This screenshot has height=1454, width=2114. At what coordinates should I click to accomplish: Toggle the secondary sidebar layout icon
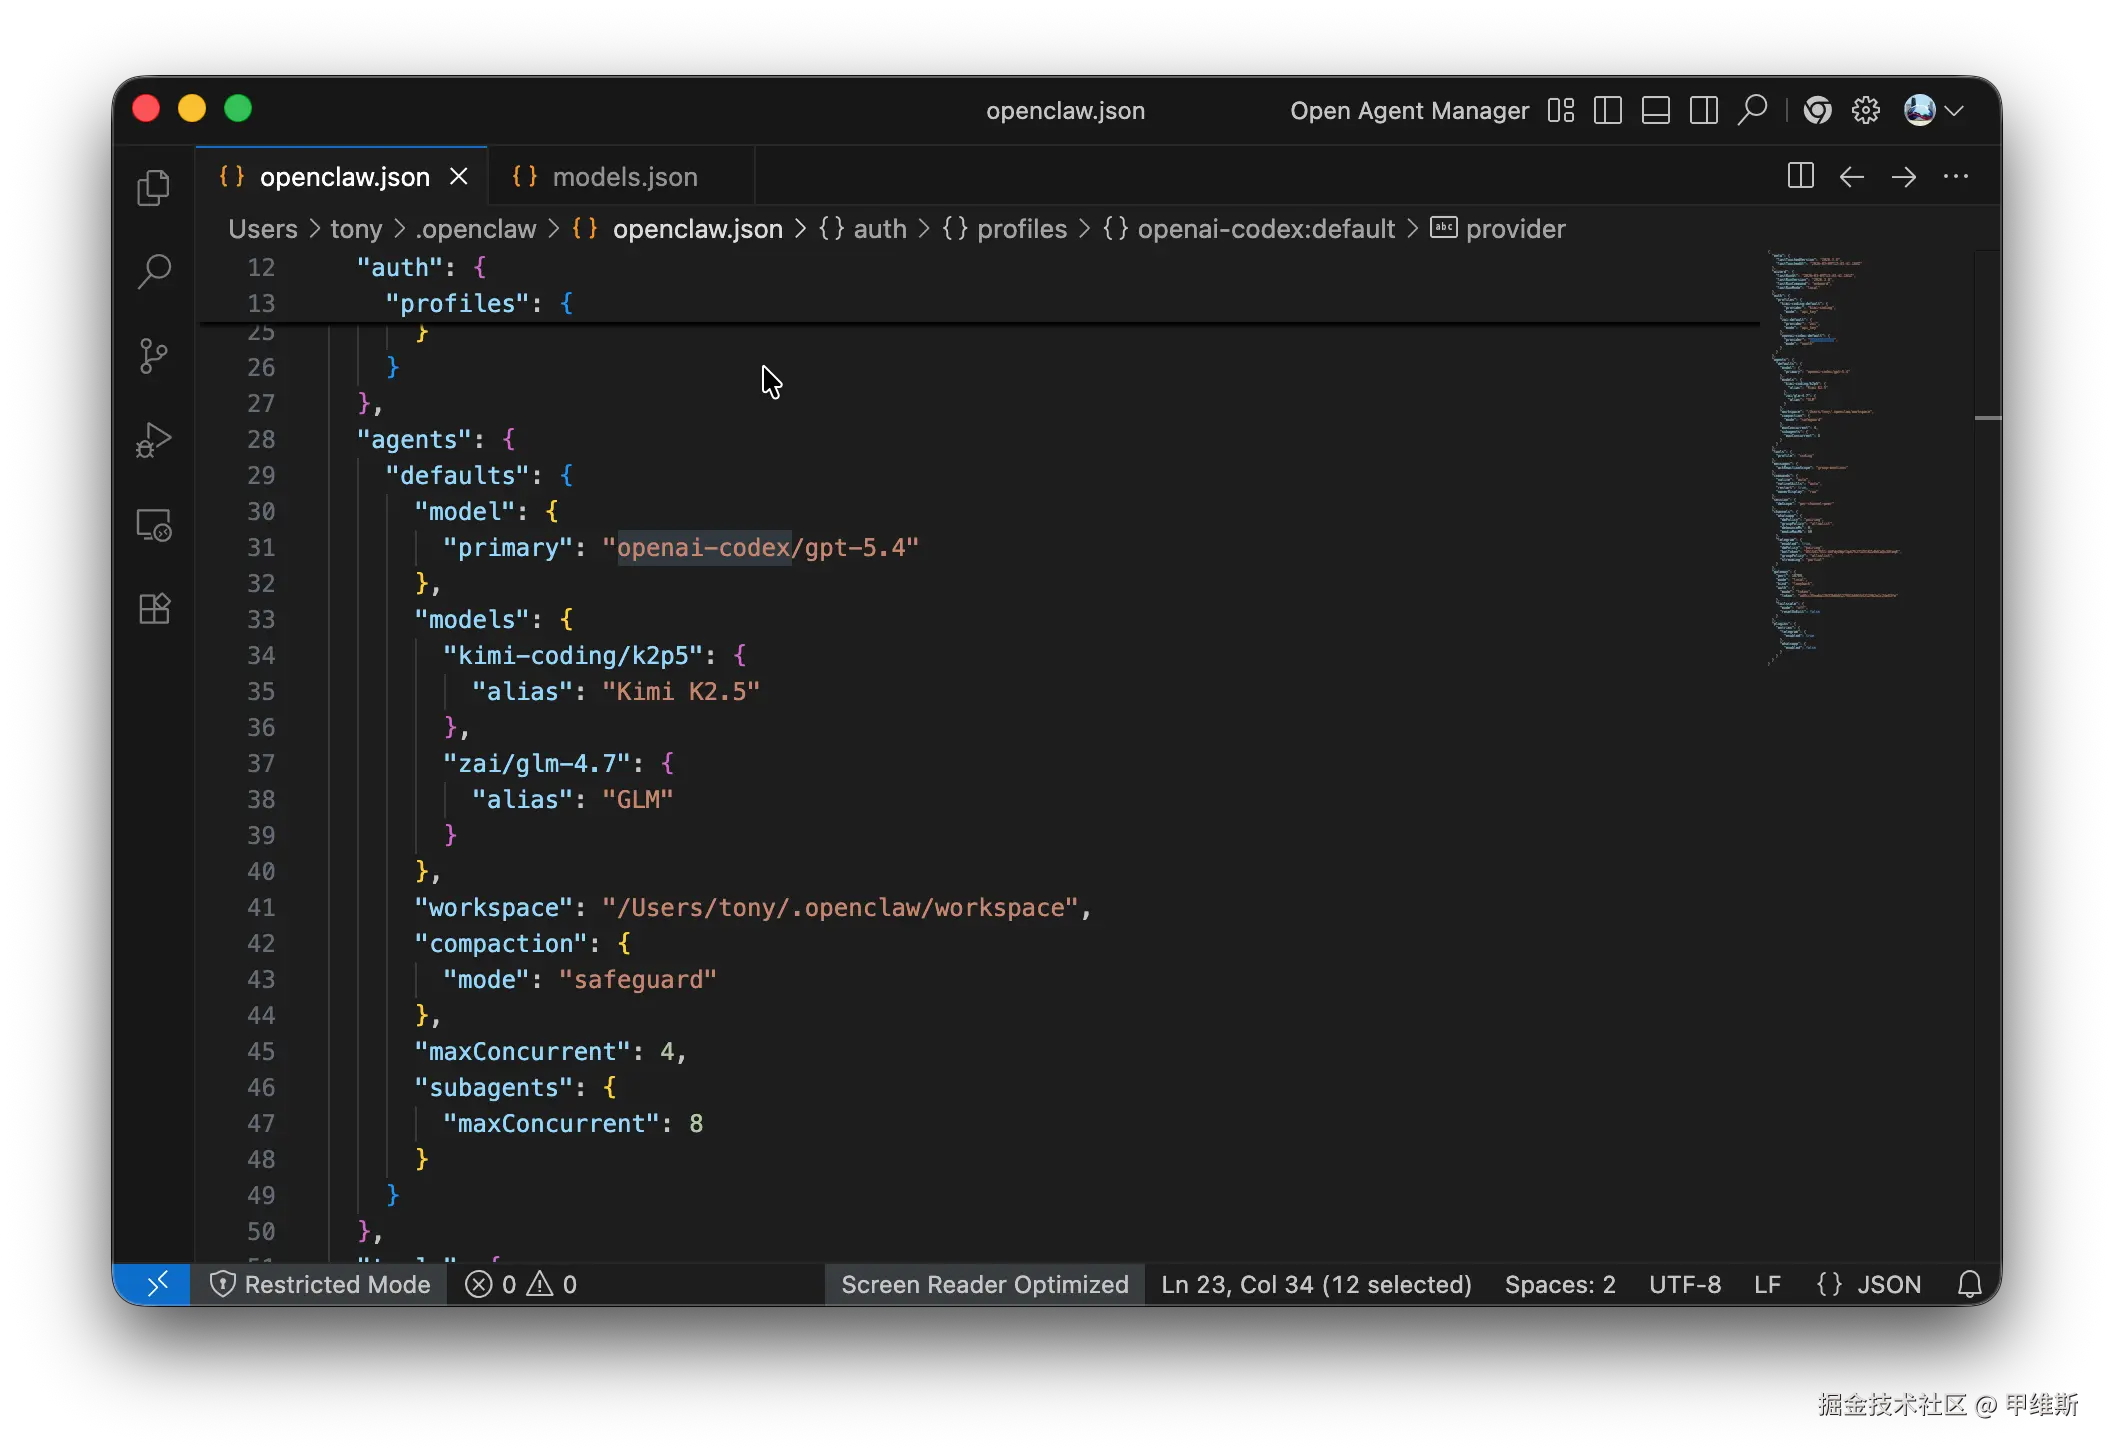[x=1703, y=110]
